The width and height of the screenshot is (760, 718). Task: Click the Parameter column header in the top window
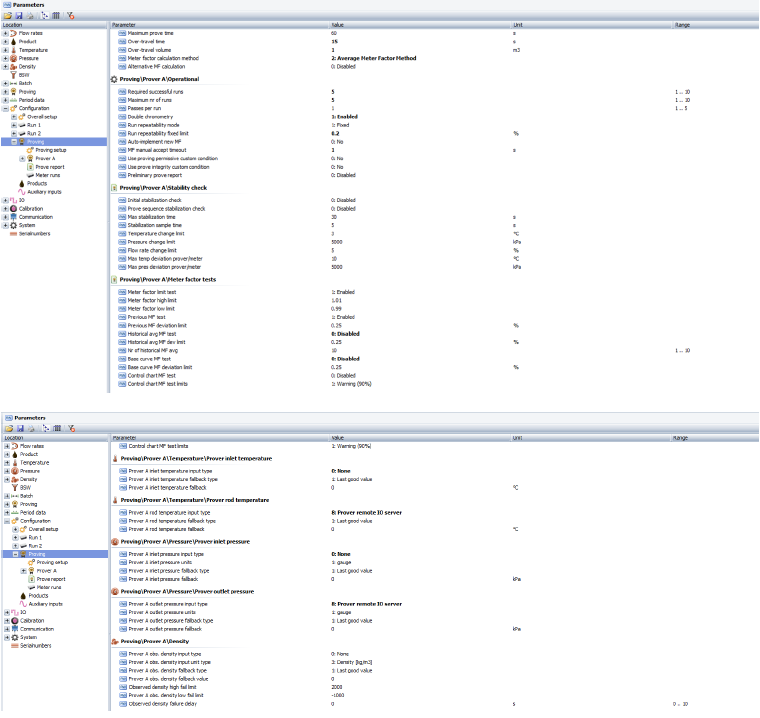click(219, 25)
